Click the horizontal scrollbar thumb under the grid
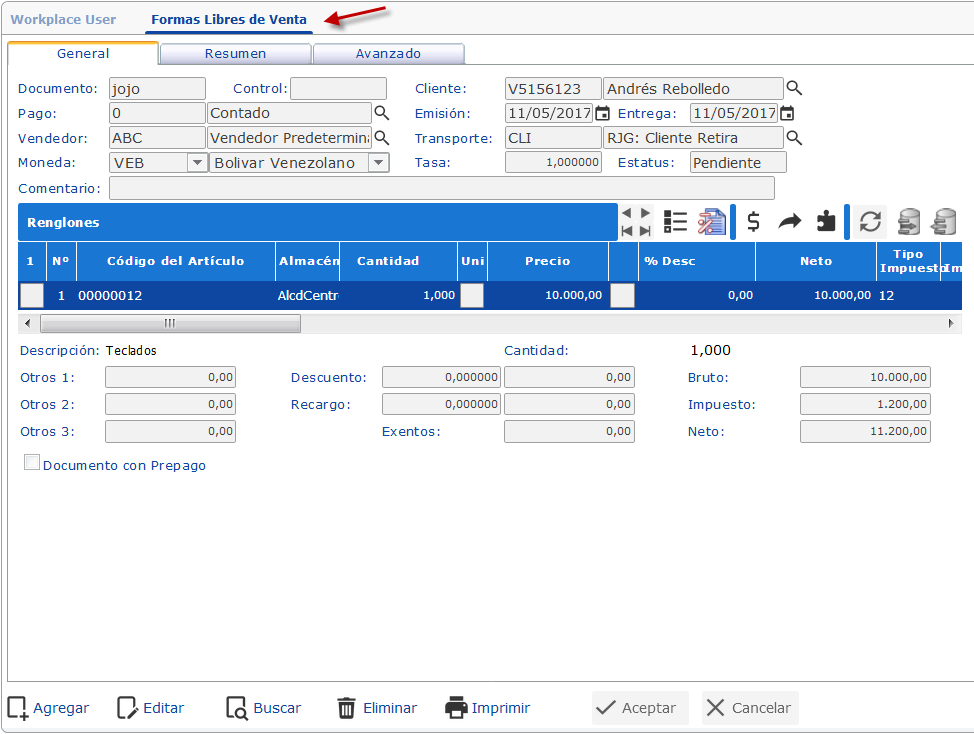The height and width of the screenshot is (734, 974). click(170, 323)
